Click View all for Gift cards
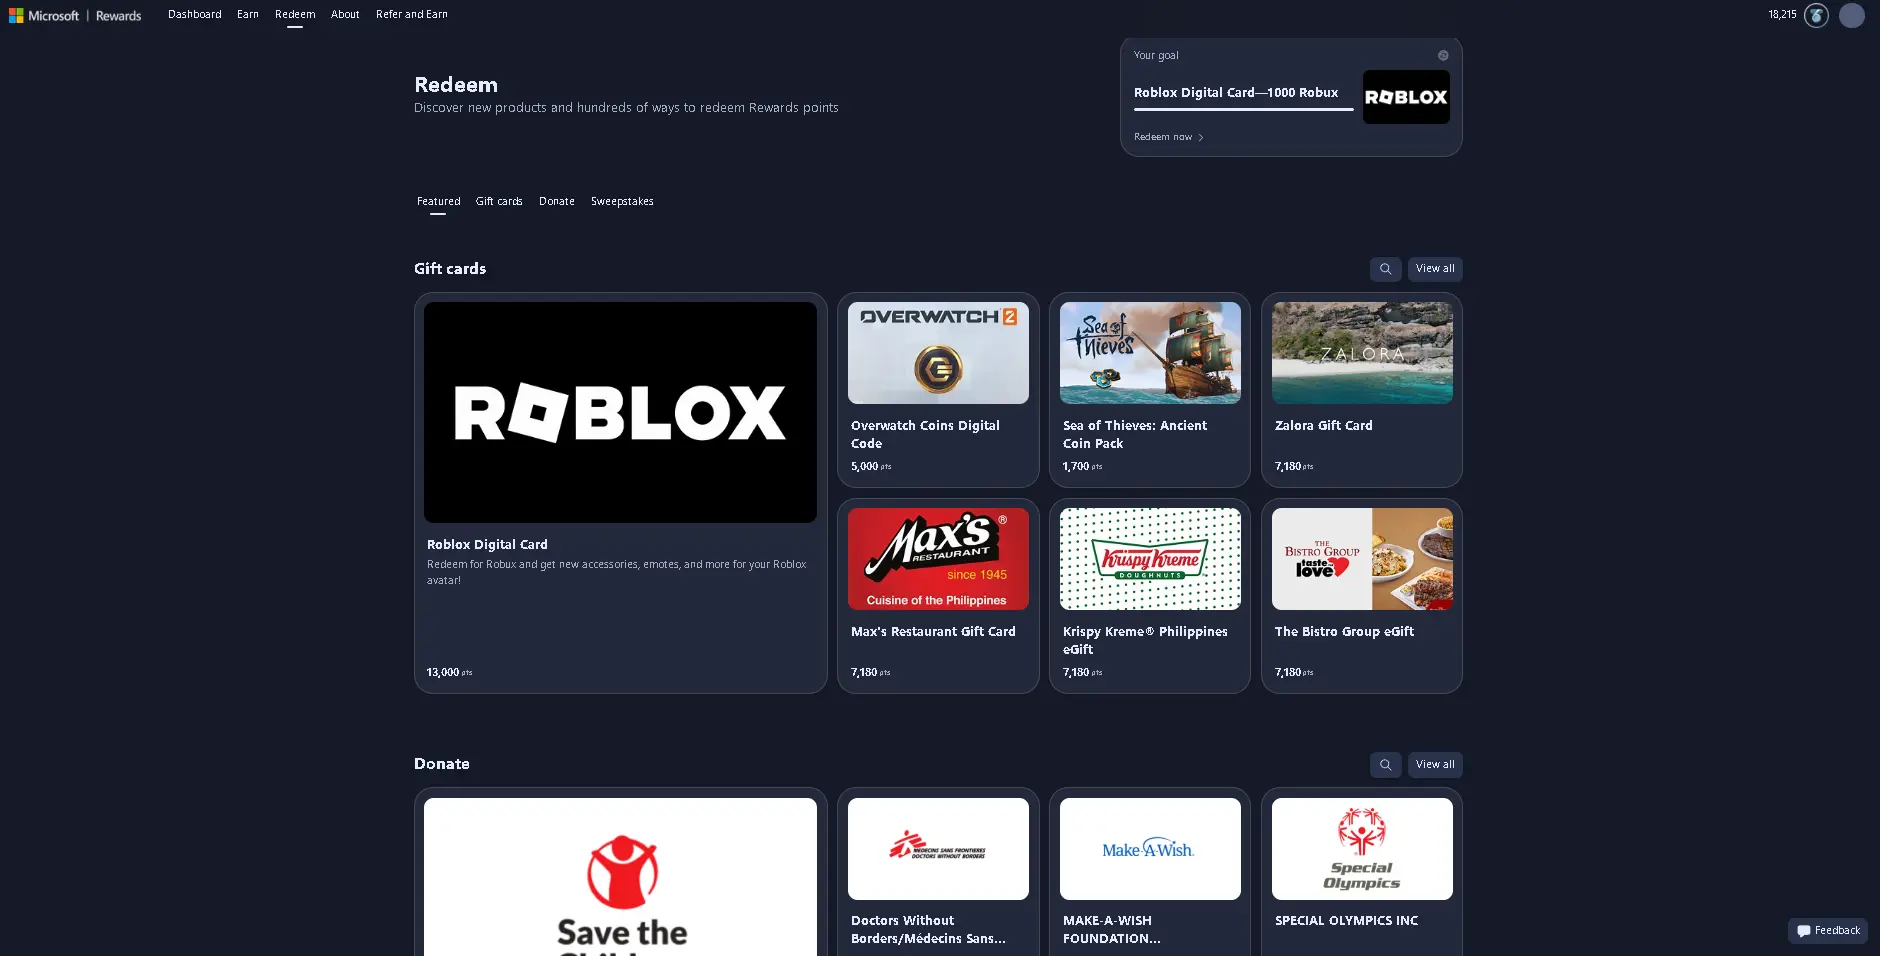The image size is (1880, 956). point(1435,269)
